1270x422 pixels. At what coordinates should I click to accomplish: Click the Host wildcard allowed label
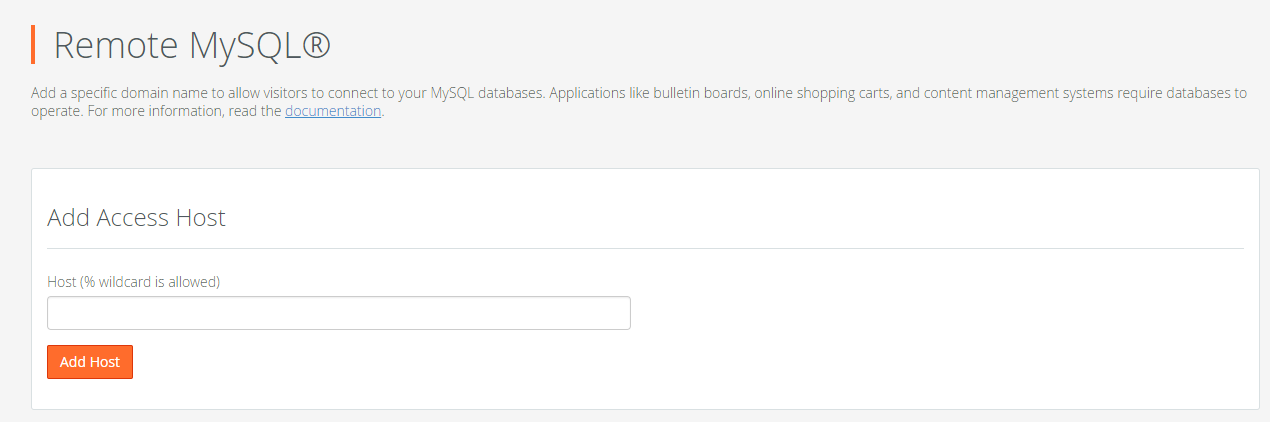134,282
